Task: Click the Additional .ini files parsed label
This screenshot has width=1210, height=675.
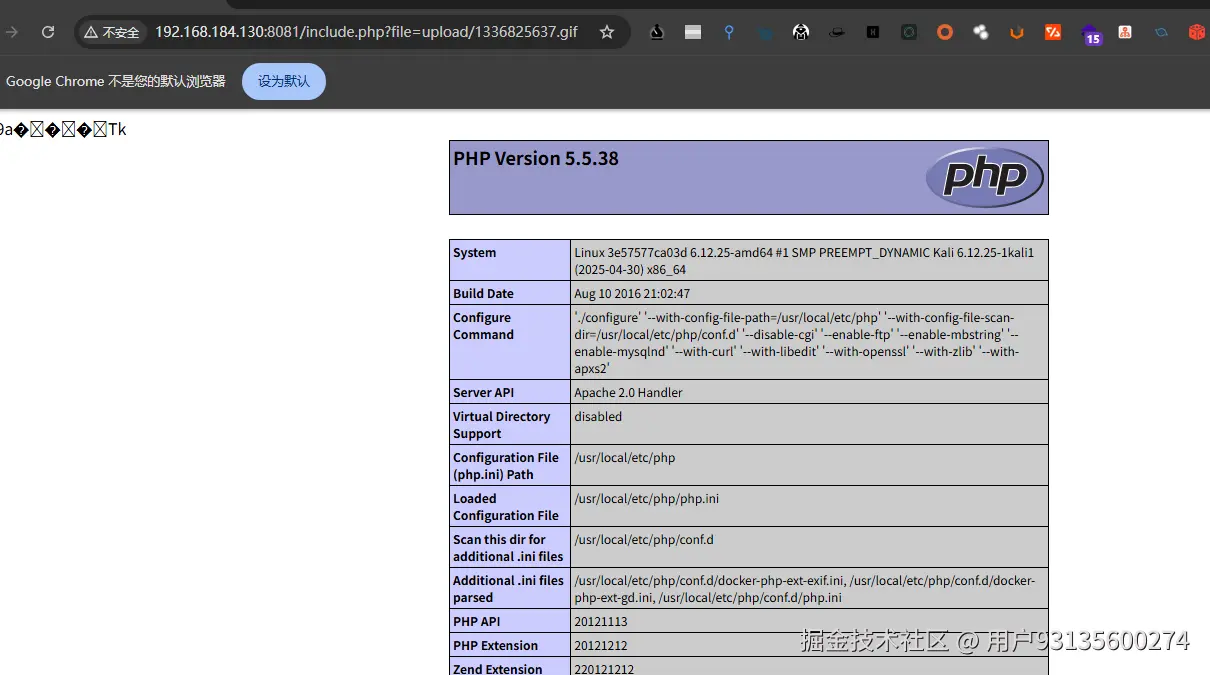Action: click(508, 589)
